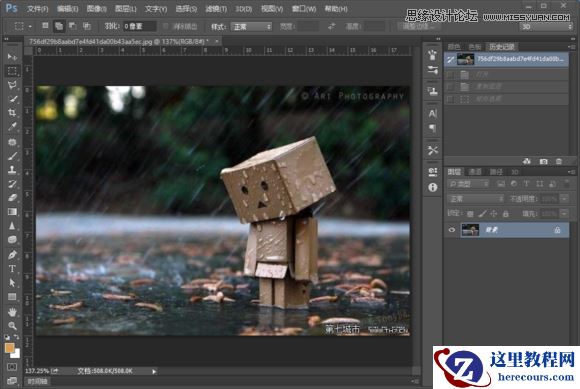Select the Spot Healing Brush tool
The height and width of the screenshot is (389, 580).
click(12, 142)
